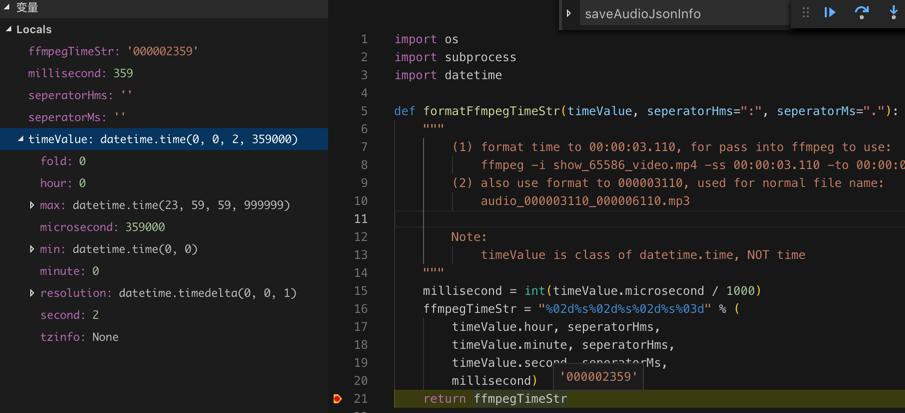Select the millisecond: 359 variable row

(x=164, y=73)
